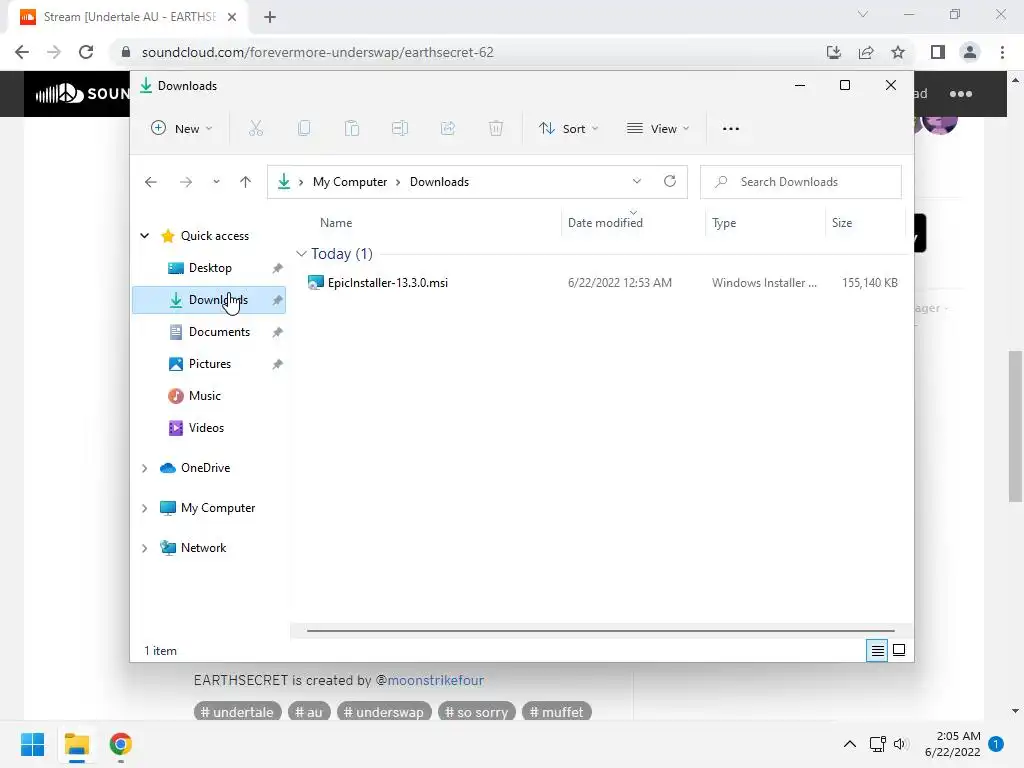The image size is (1024, 768).
Task: Switch to details view layout icon
Action: point(877,650)
